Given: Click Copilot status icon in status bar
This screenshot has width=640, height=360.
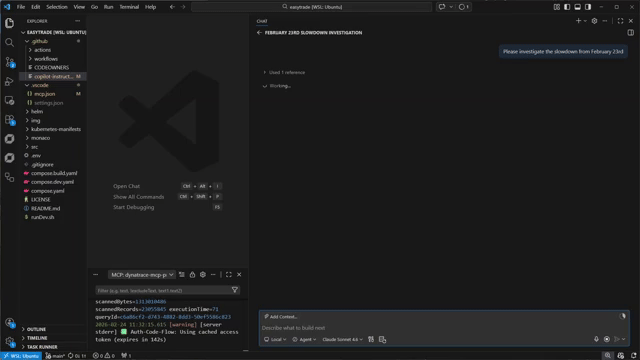Looking at the screenshot, I should 621,356.
